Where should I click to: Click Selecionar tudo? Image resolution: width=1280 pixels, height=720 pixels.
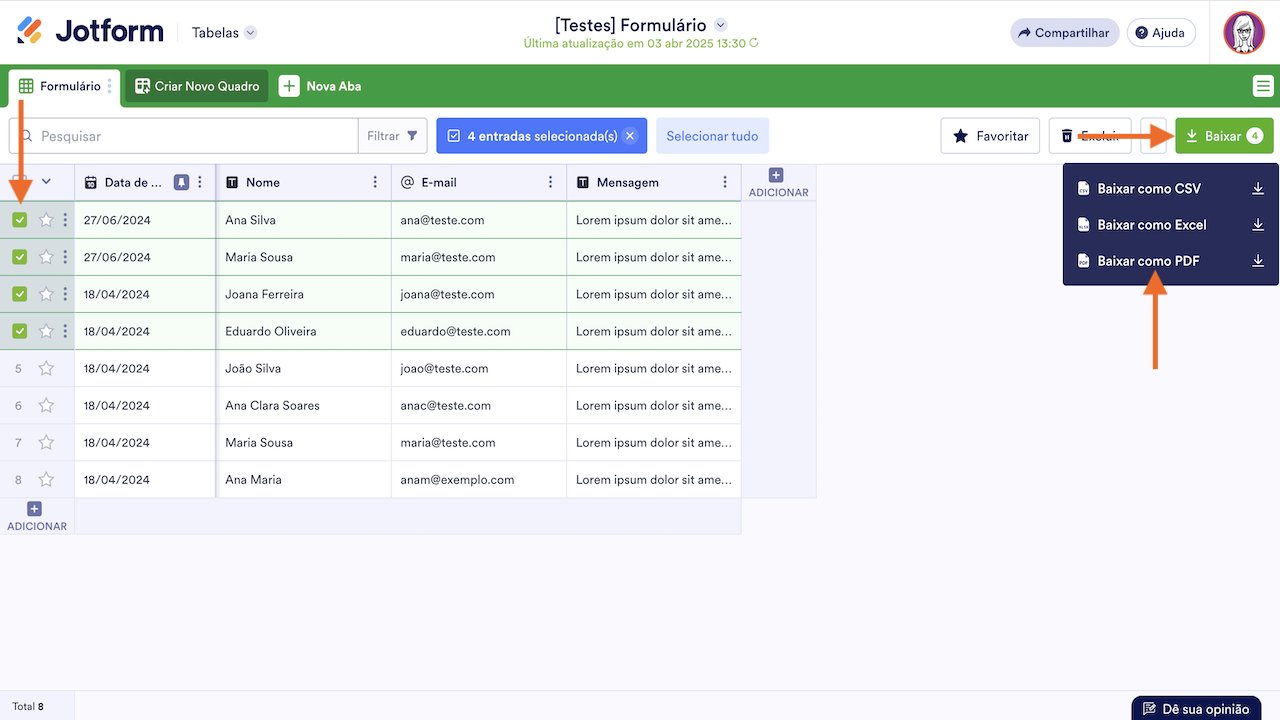point(712,136)
